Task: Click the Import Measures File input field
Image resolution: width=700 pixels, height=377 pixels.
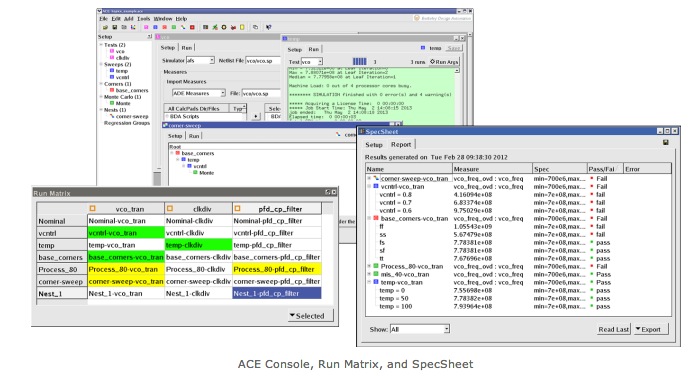Action: 261,93
